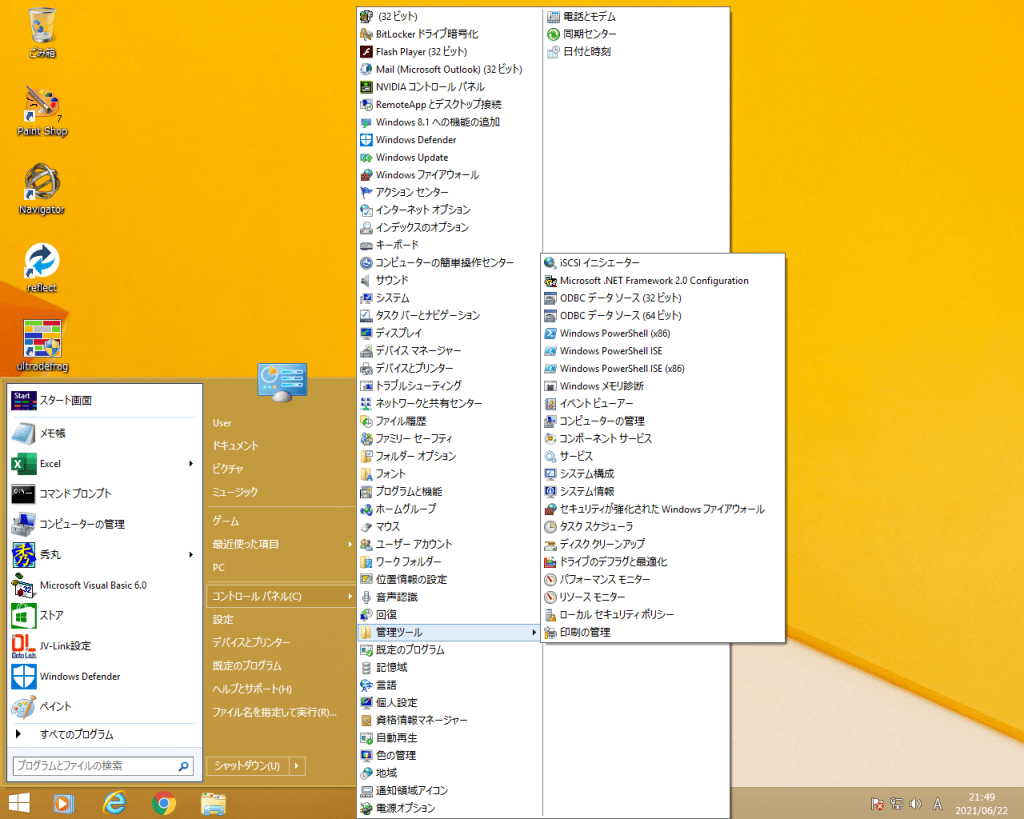Open the Paint Shop desktop shortcut
This screenshot has height=819, width=1024.
click(x=42, y=111)
